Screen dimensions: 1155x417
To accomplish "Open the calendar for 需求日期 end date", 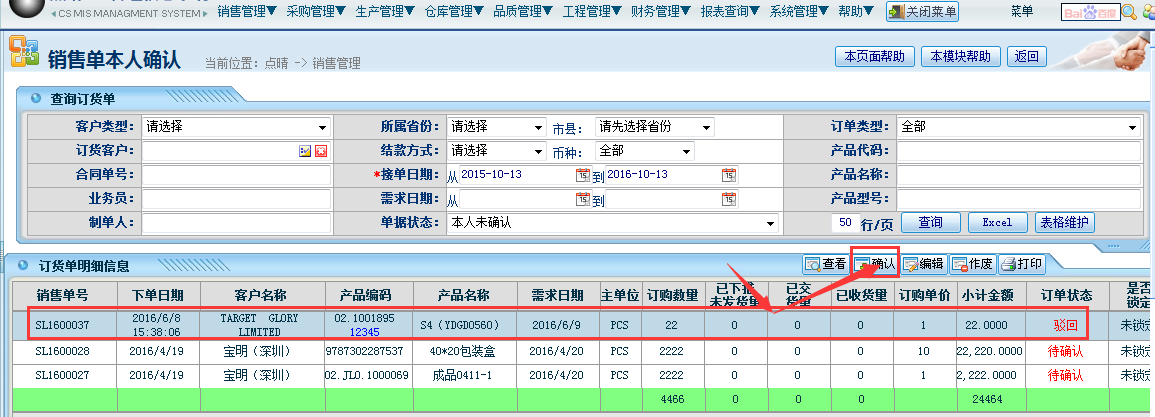I will coord(729,199).
